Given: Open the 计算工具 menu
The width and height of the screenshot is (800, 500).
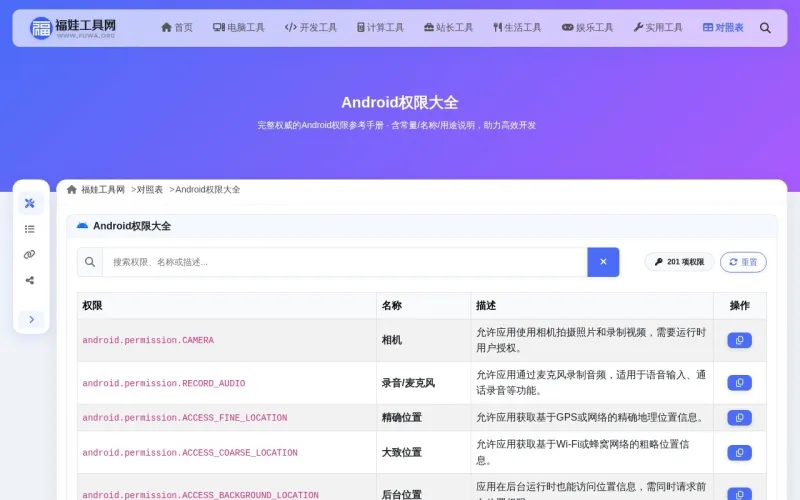Looking at the screenshot, I should click(380, 28).
